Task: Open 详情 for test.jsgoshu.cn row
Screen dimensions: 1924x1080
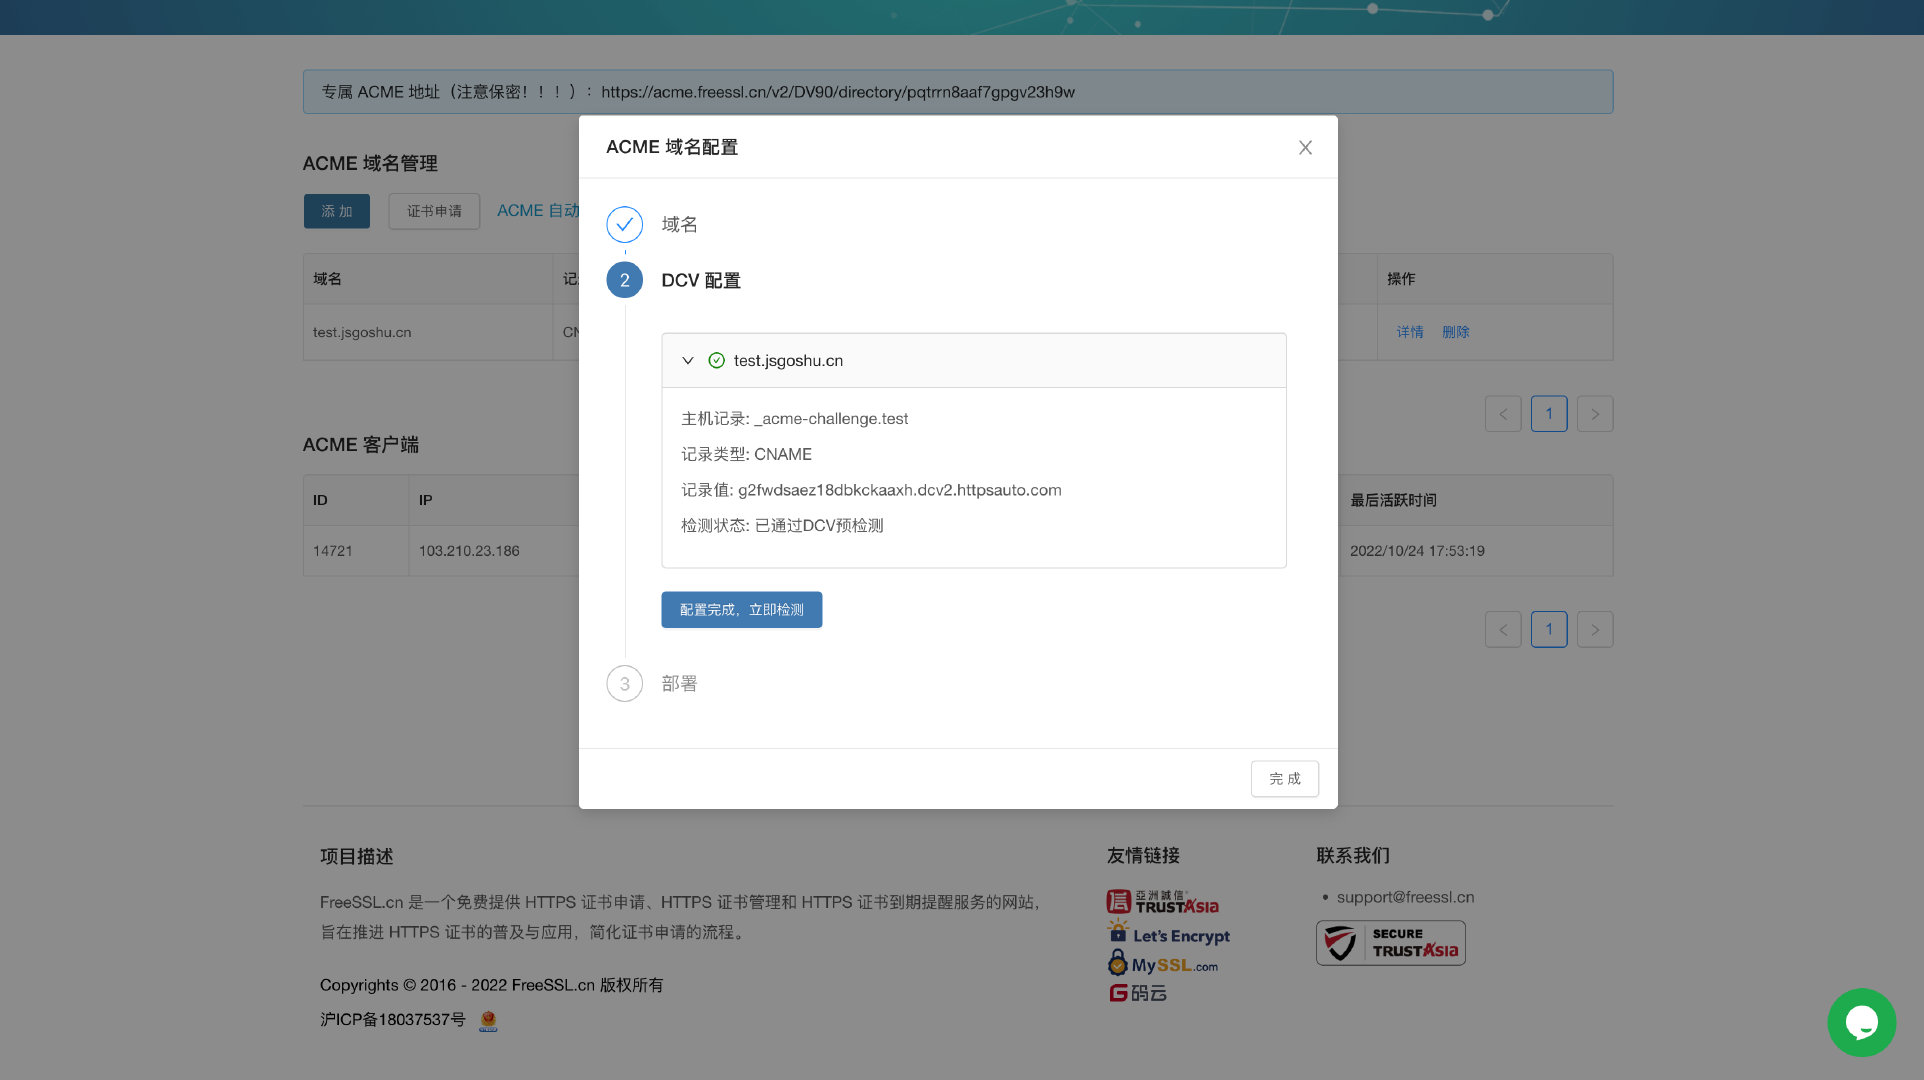Action: pos(1409,332)
